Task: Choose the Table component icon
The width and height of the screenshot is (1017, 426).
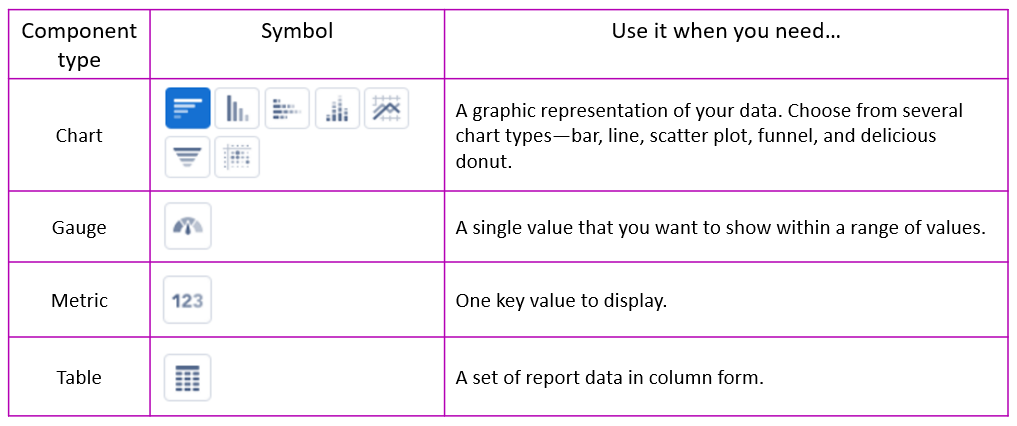Action: 187,377
